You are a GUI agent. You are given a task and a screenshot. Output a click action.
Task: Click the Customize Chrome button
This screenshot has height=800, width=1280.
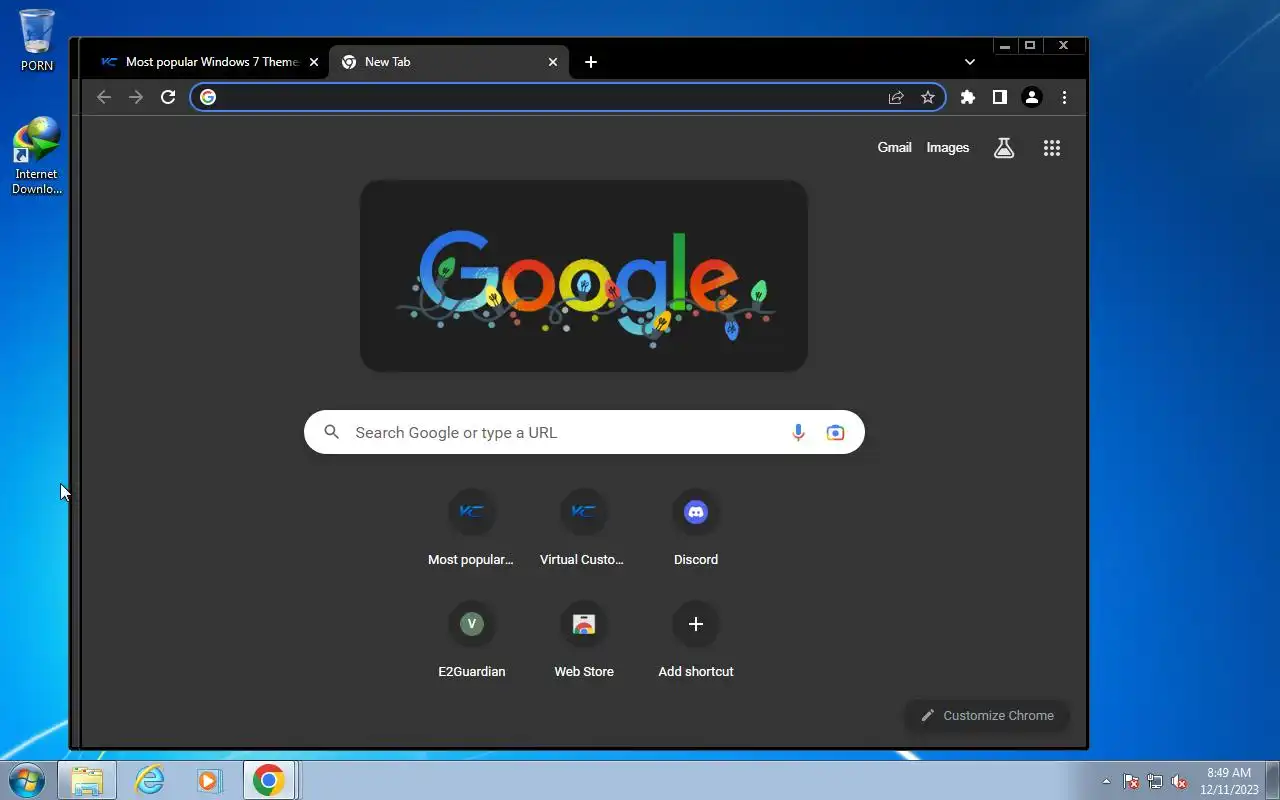987,715
